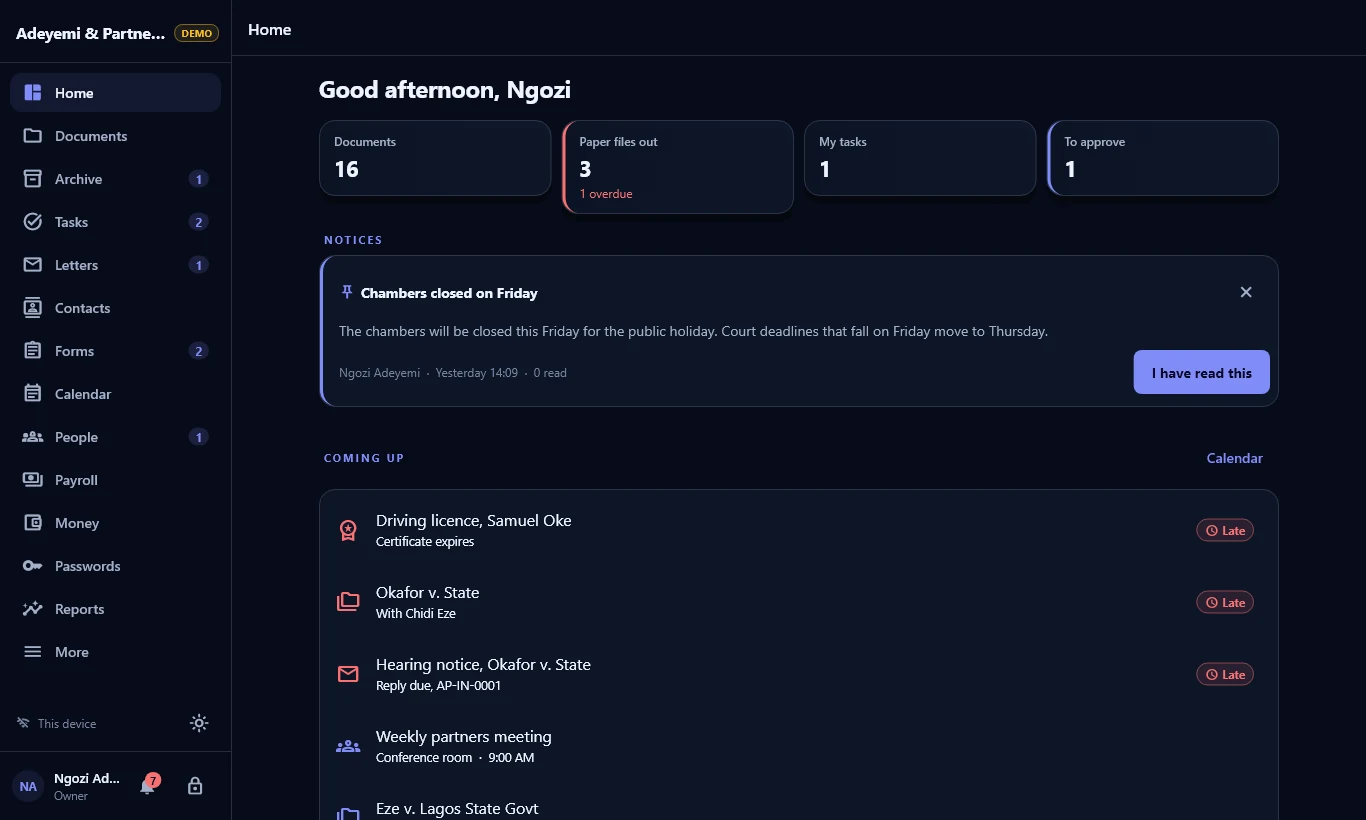Click group icon for Weekly partners meeting
Image resolution: width=1366 pixels, height=820 pixels.
[x=348, y=746]
